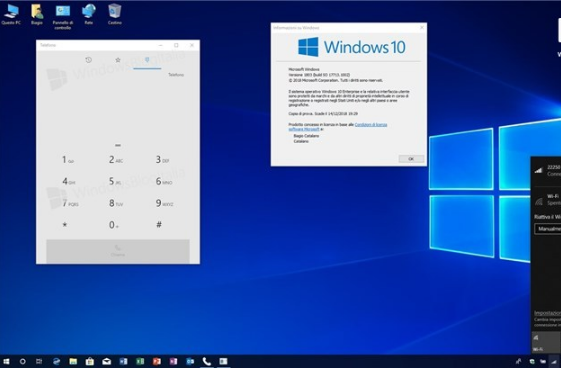
Task: Click the Cortana circle on taskbar
Action: (x=22, y=362)
